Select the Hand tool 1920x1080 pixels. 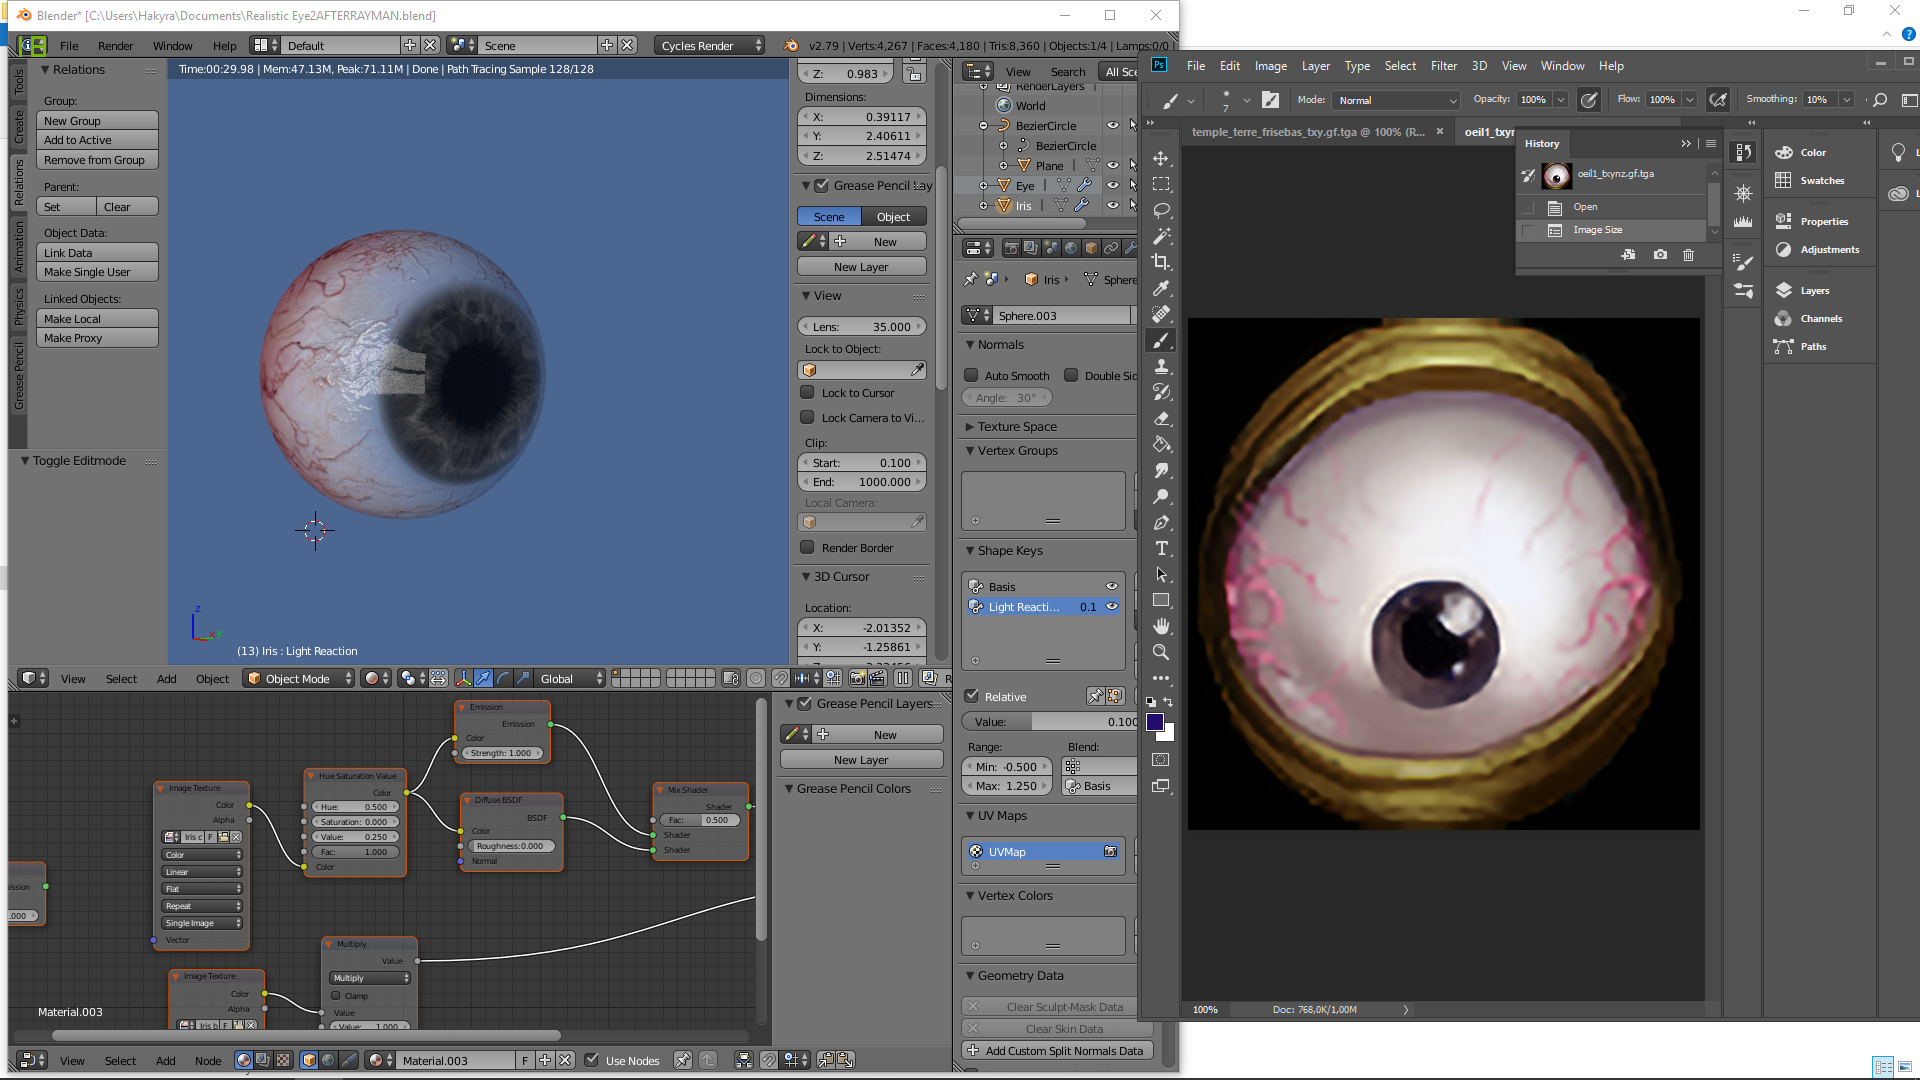pos(1161,626)
